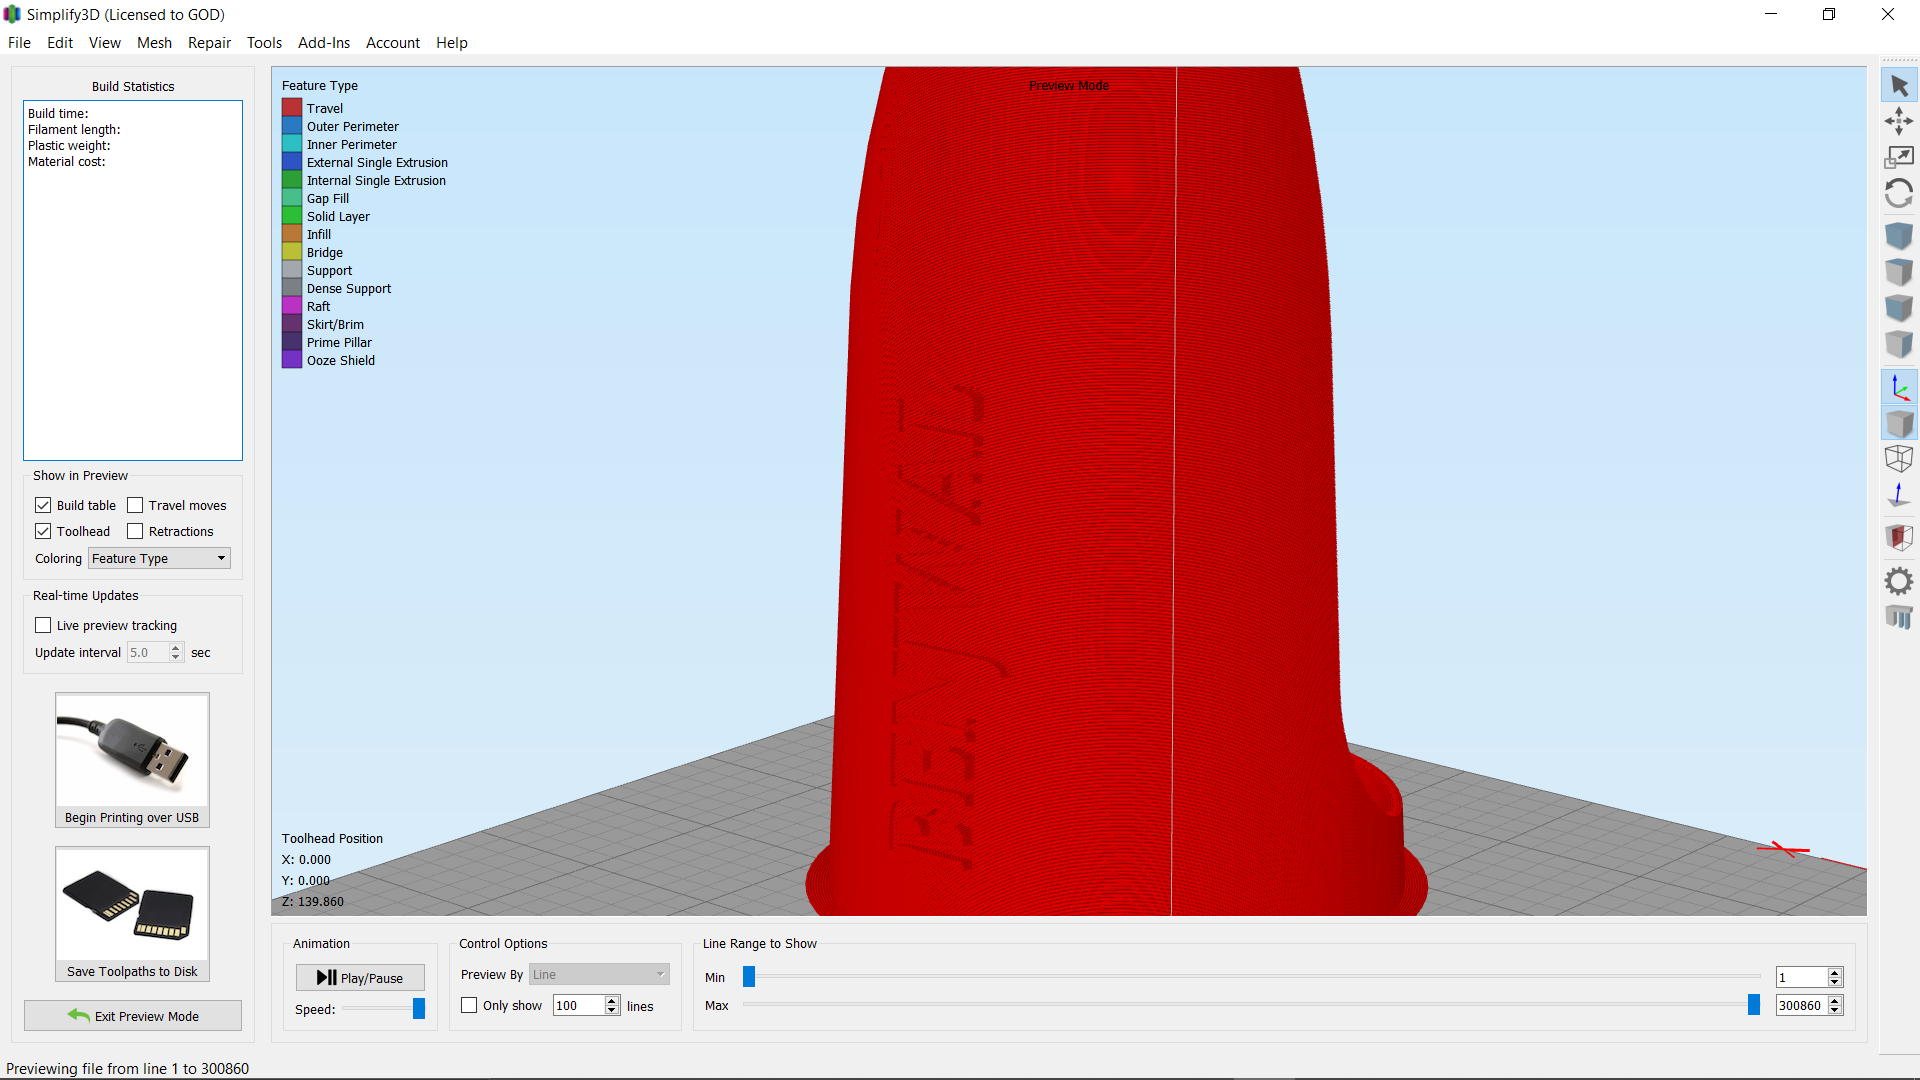This screenshot has height=1080, width=1920.
Task: Activate the move model tool
Action: tap(1899, 120)
